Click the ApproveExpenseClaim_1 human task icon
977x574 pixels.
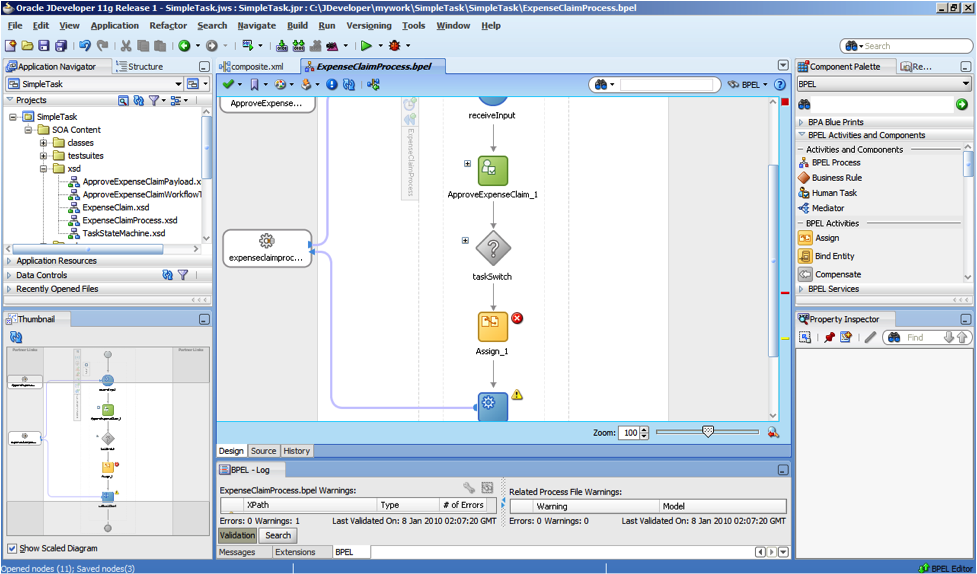point(492,171)
